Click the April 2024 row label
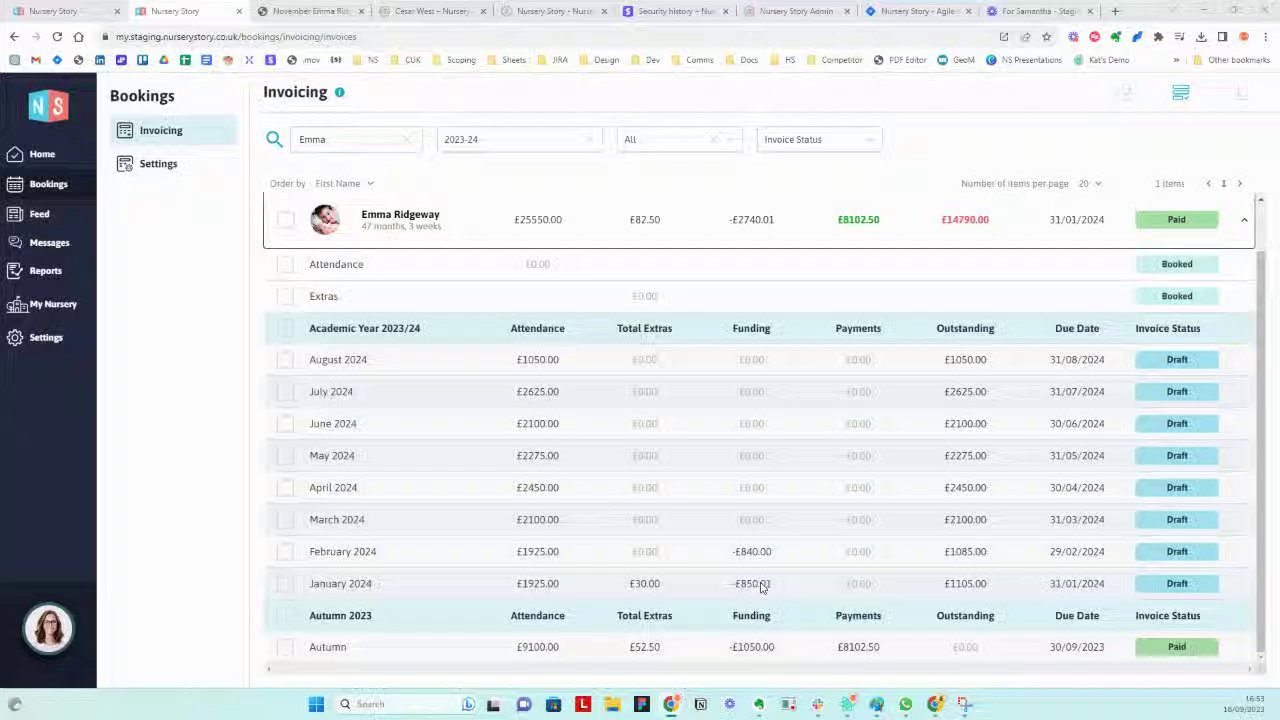Screen dimensions: 1280x720 pos(333,488)
